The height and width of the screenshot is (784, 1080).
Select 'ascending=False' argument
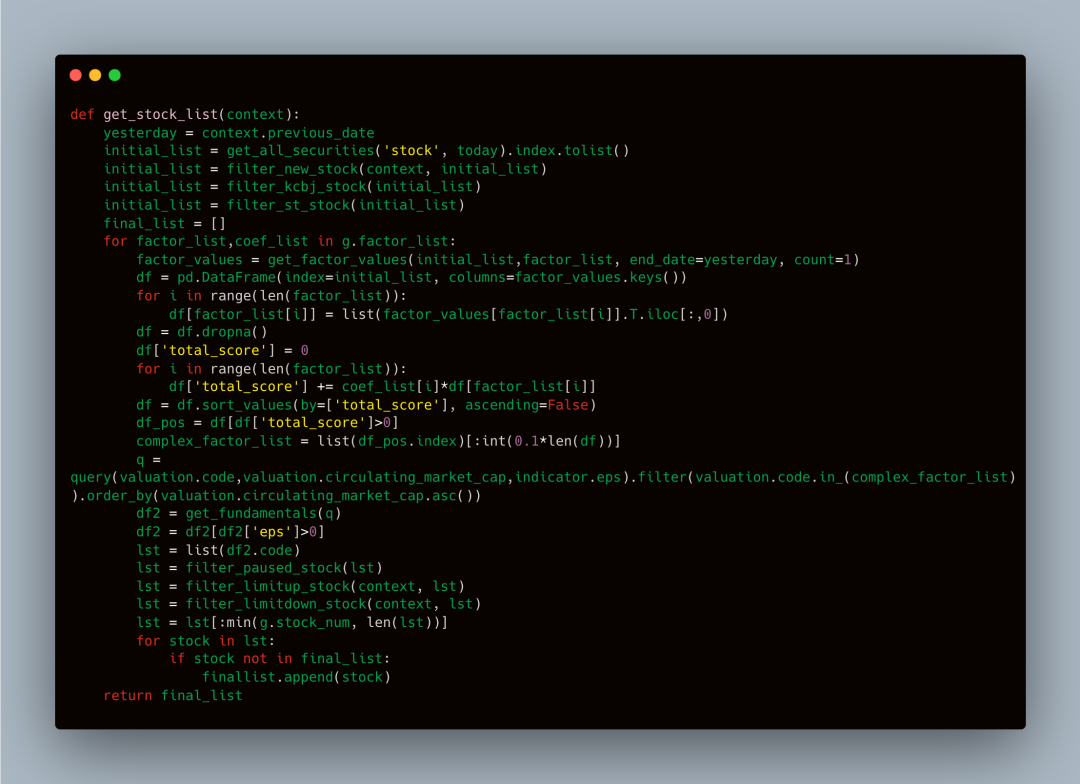pyautogui.click(x=526, y=405)
